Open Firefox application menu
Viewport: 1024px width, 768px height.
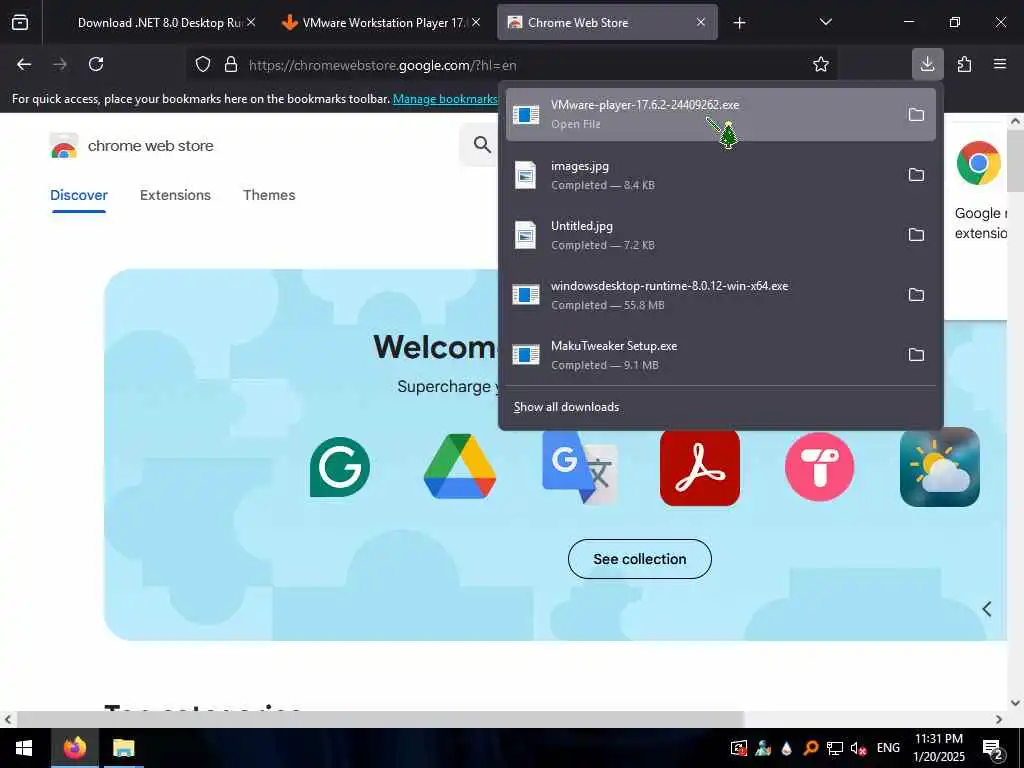pos(1000,64)
